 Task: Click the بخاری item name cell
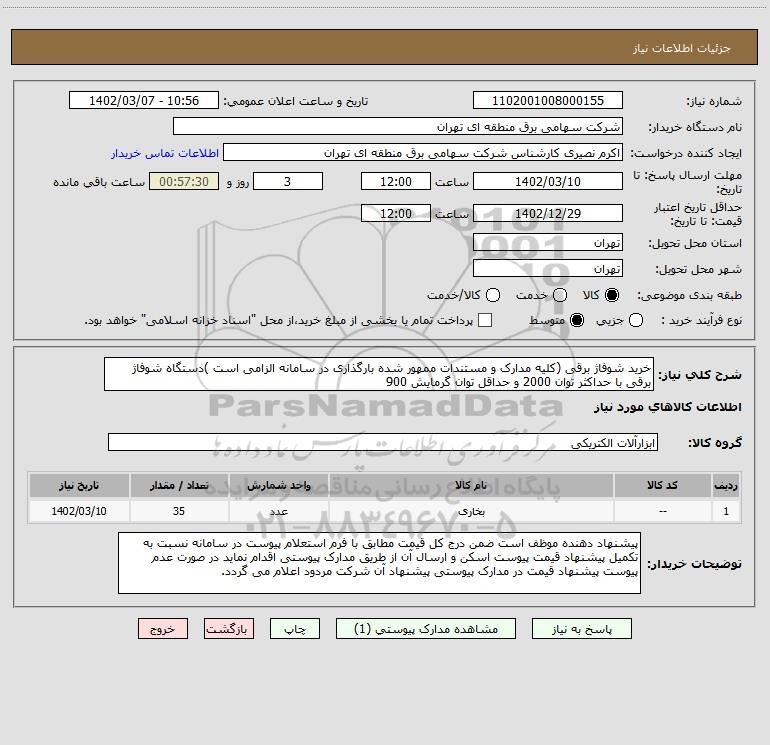471,511
